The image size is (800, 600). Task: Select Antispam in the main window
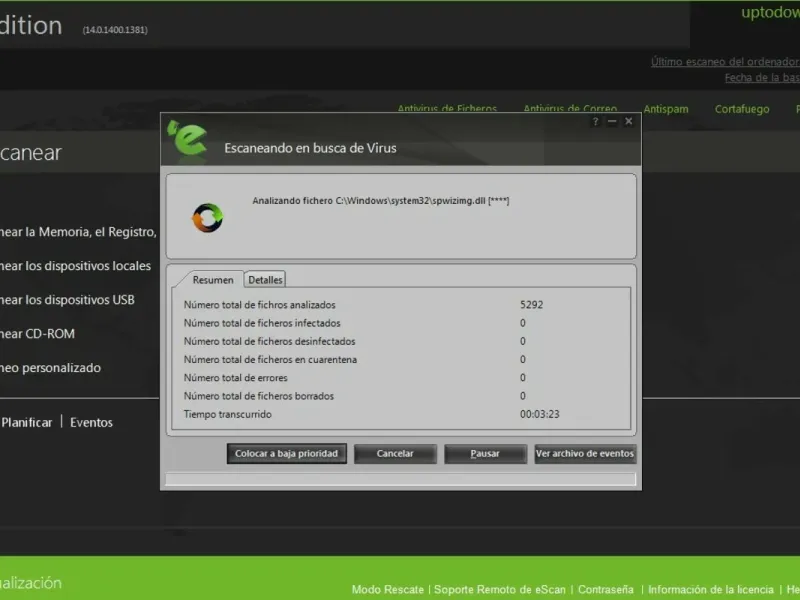[x=666, y=109]
